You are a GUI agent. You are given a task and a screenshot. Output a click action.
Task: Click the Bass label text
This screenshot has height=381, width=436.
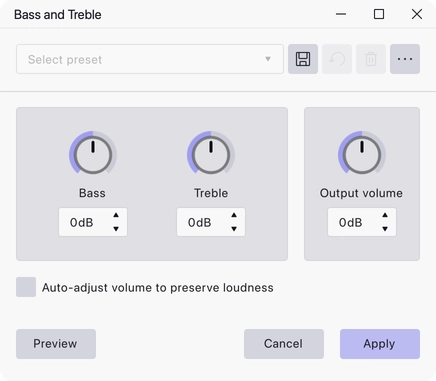point(92,193)
